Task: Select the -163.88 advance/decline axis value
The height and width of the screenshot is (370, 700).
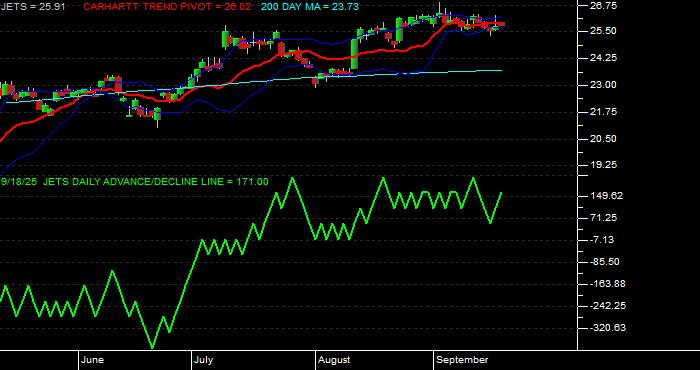Action: click(607, 284)
